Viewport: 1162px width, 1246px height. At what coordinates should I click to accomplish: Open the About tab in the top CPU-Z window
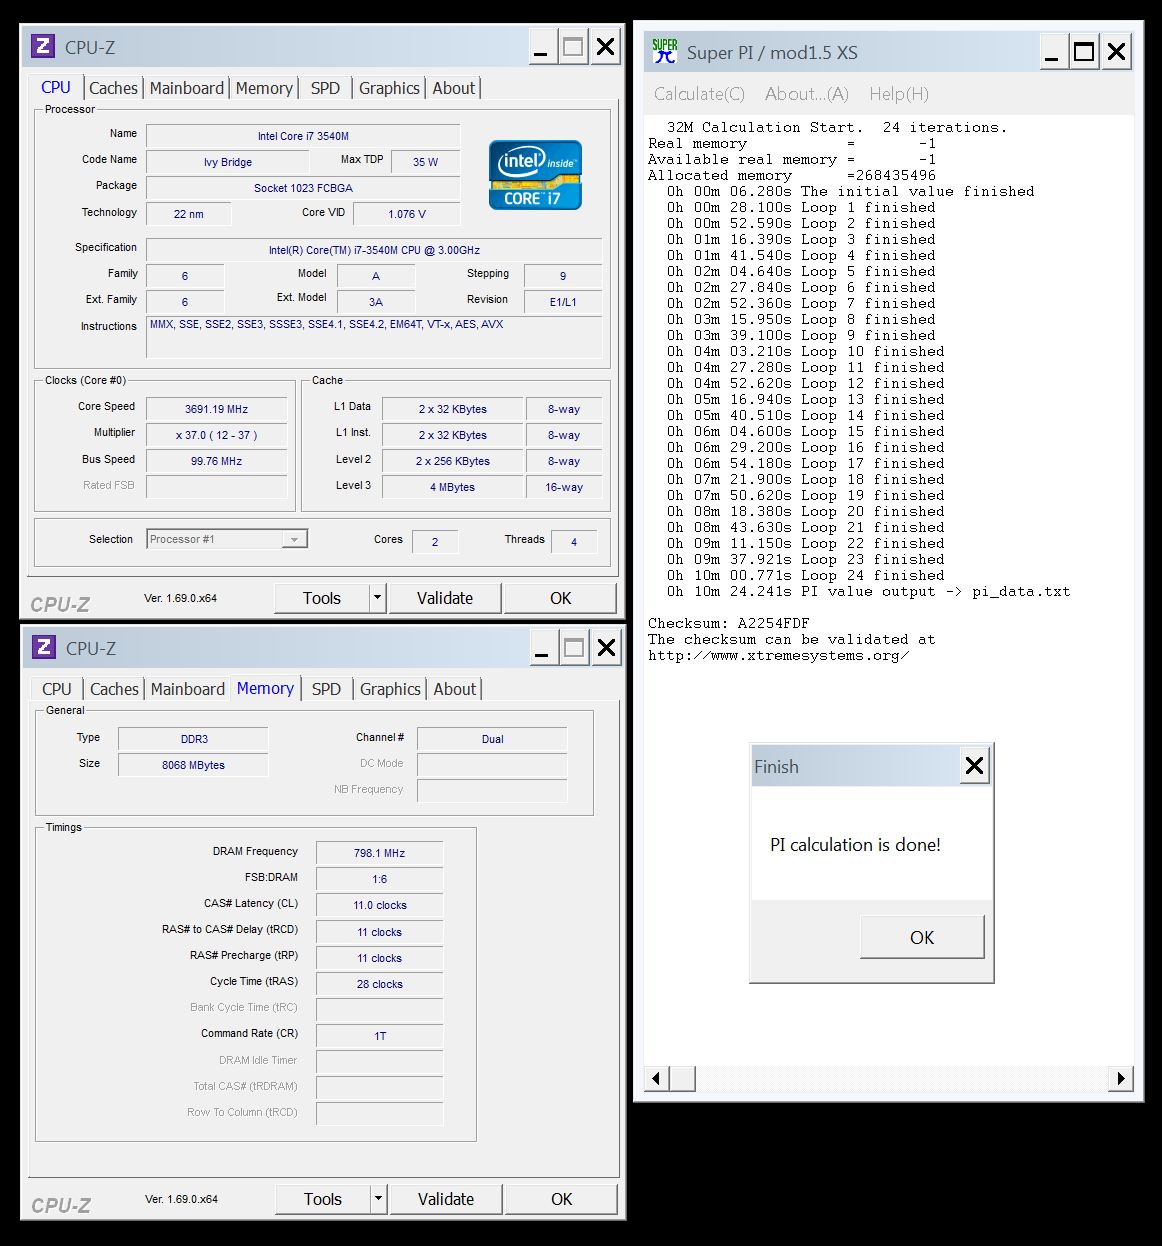[x=454, y=88]
